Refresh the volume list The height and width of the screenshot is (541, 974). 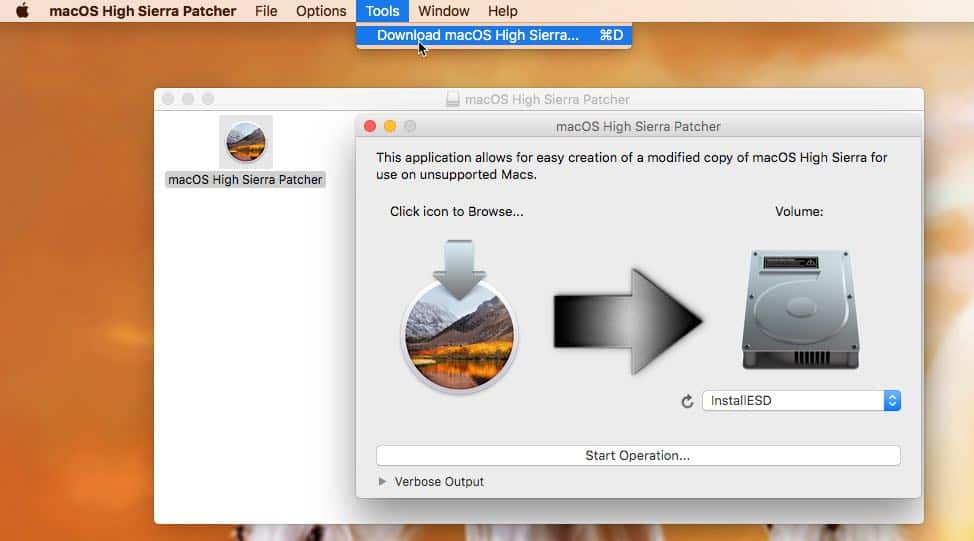point(687,401)
